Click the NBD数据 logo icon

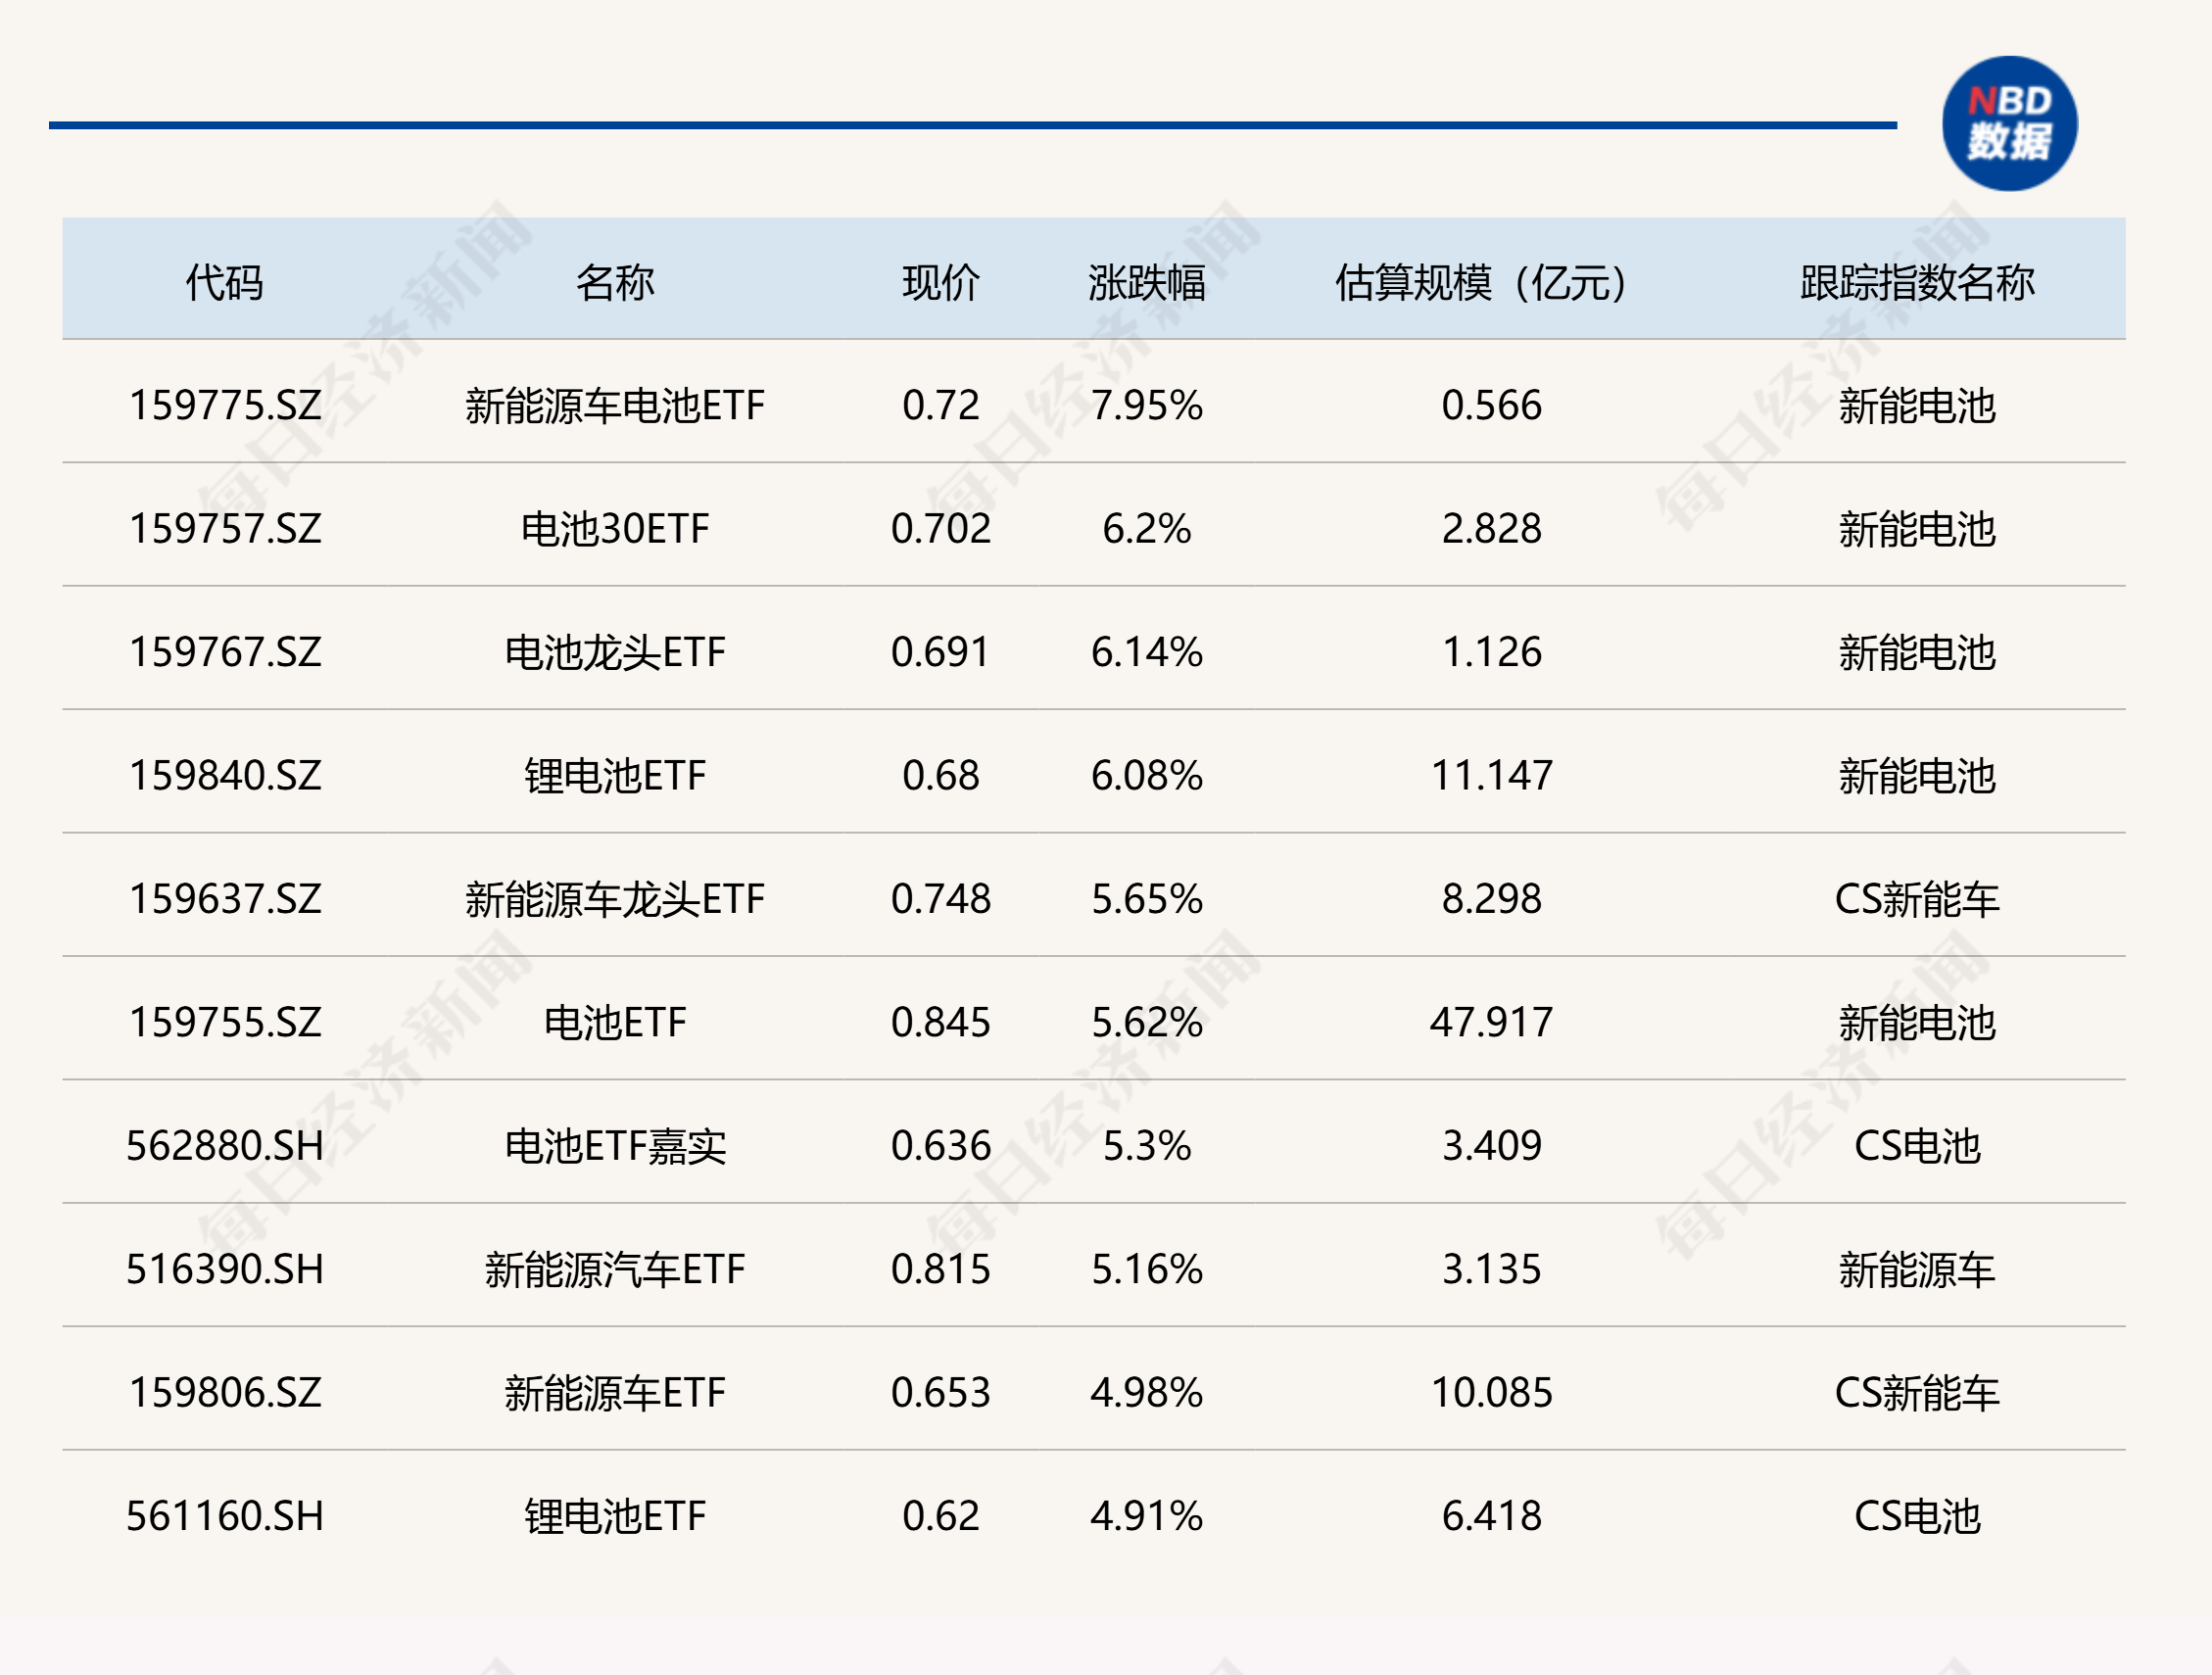point(2008,123)
